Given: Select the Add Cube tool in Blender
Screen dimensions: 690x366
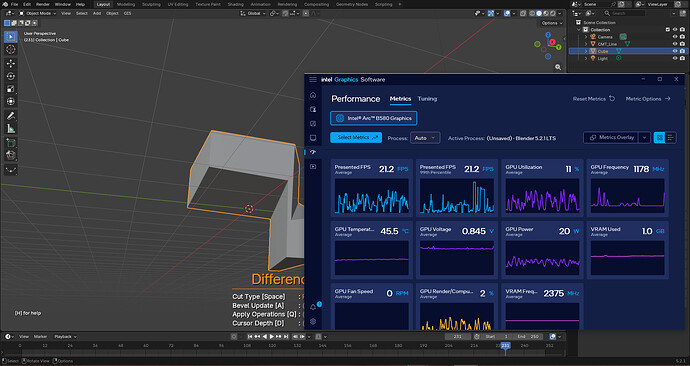Looking at the screenshot, I should tap(11, 143).
